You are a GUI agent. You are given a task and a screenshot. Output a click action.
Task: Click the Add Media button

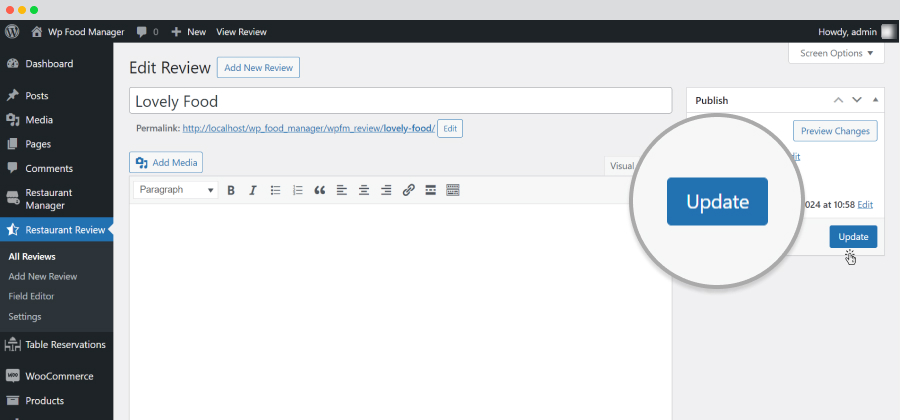(x=166, y=163)
